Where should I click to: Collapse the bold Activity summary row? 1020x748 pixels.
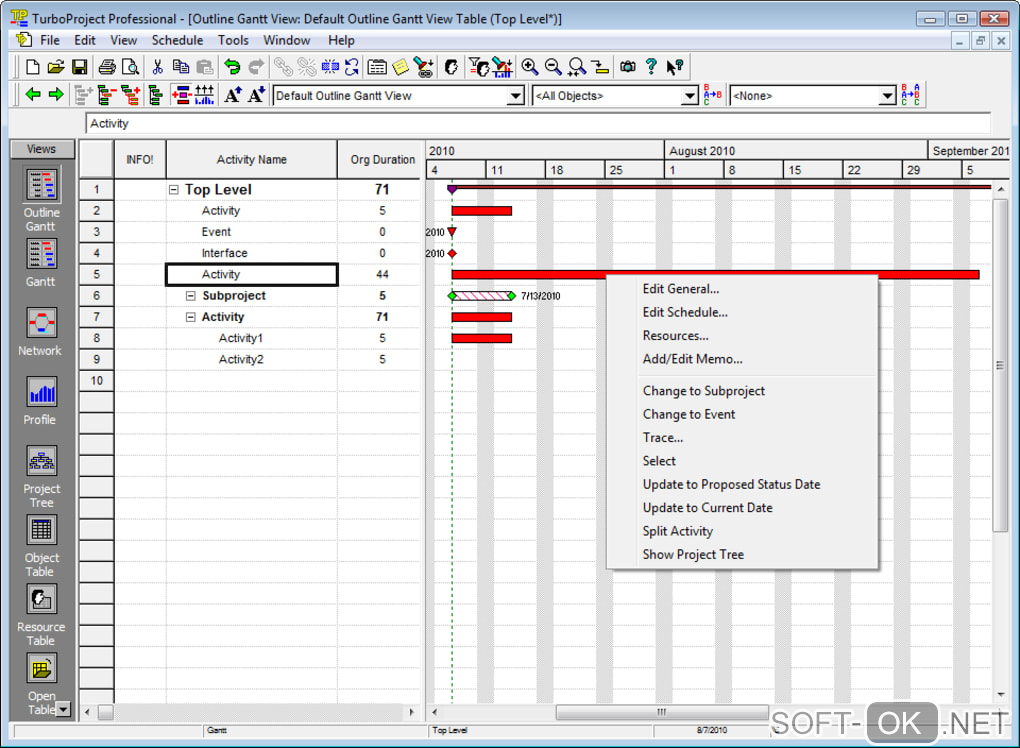[x=191, y=317]
